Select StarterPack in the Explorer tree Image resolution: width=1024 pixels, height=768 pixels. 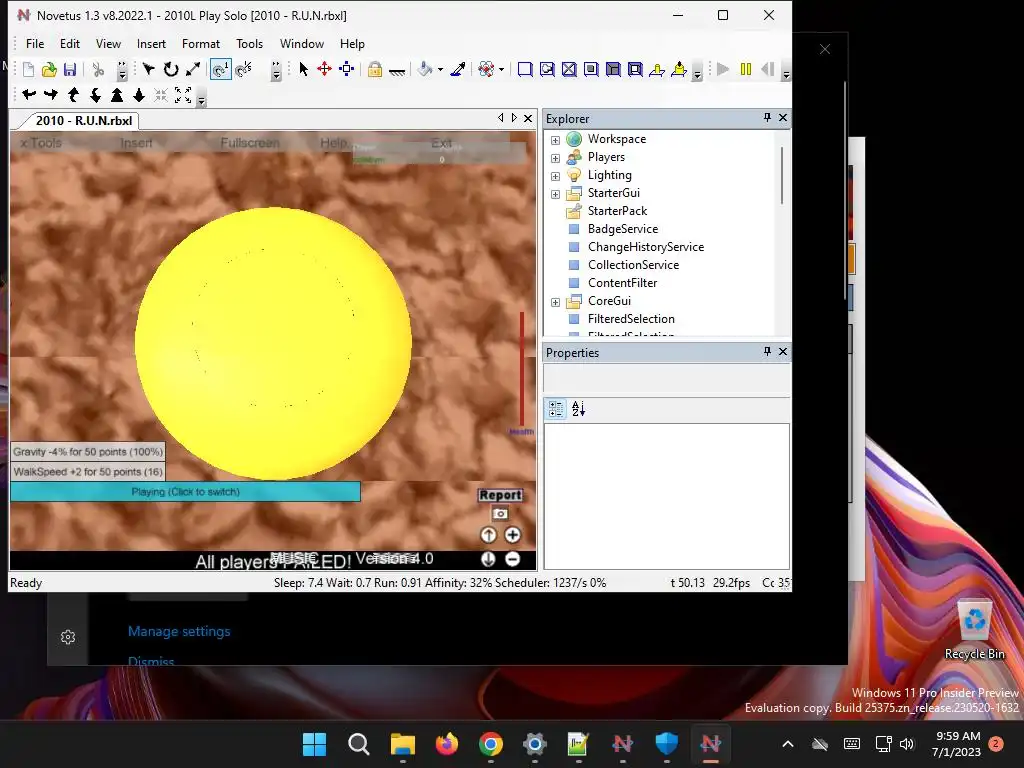pyautogui.click(x=617, y=211)
